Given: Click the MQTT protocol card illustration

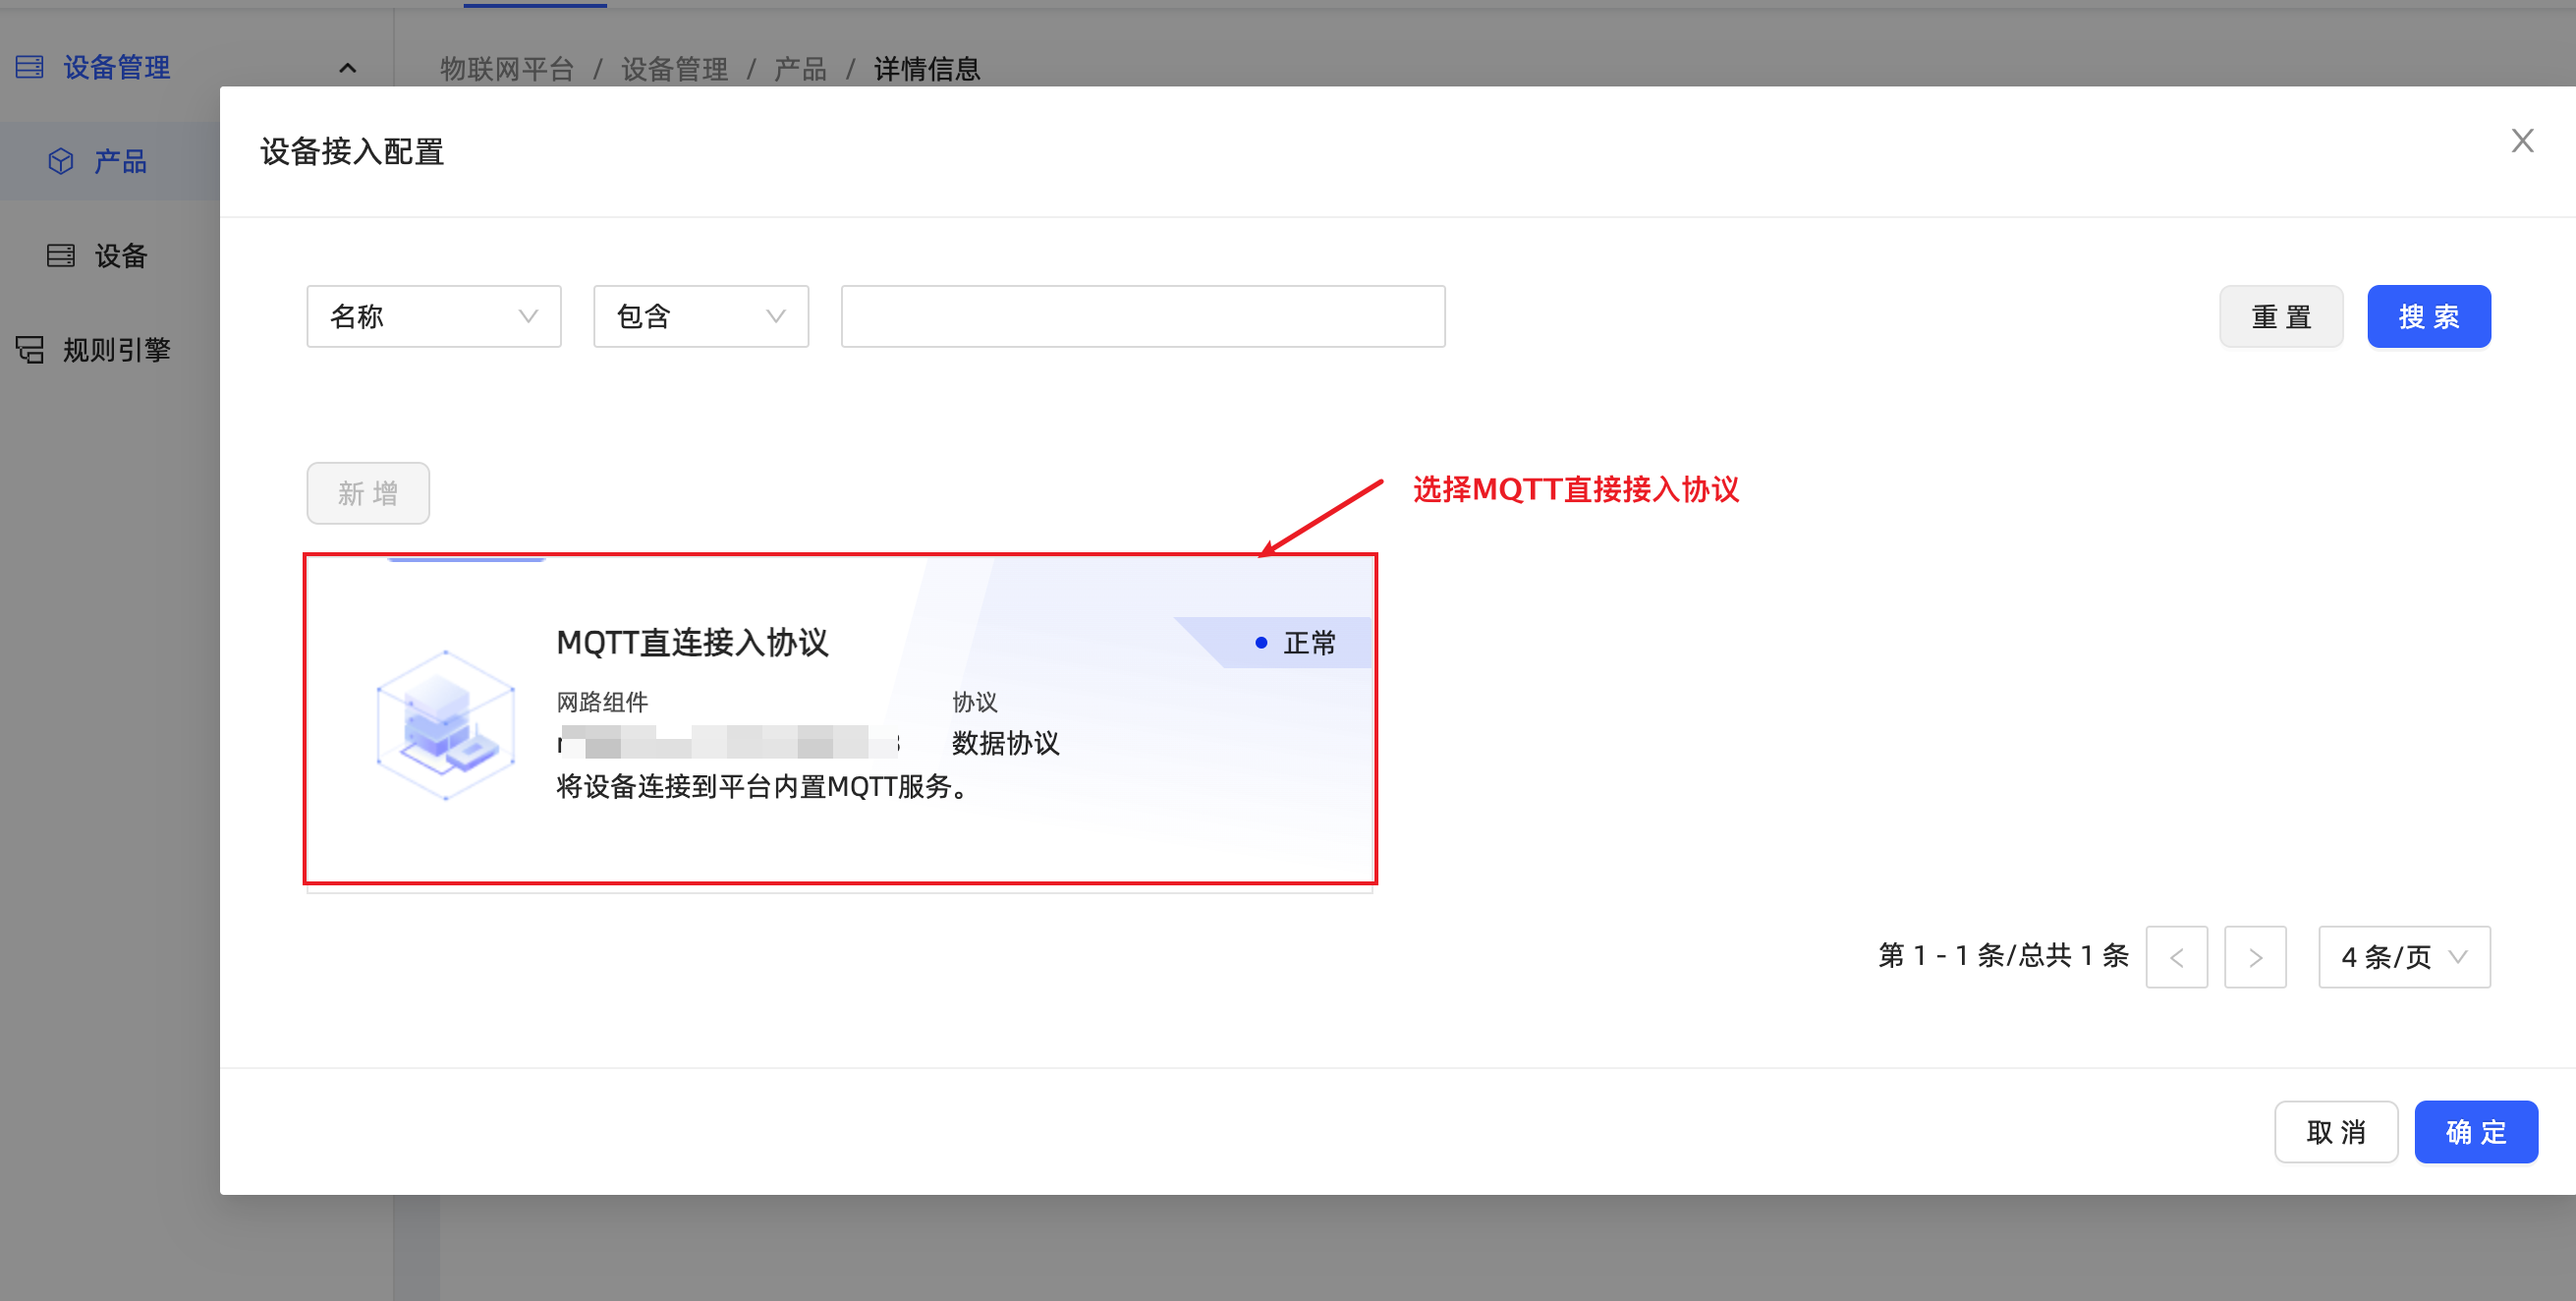Looking at the screenshot, I should tap(445, 725).
